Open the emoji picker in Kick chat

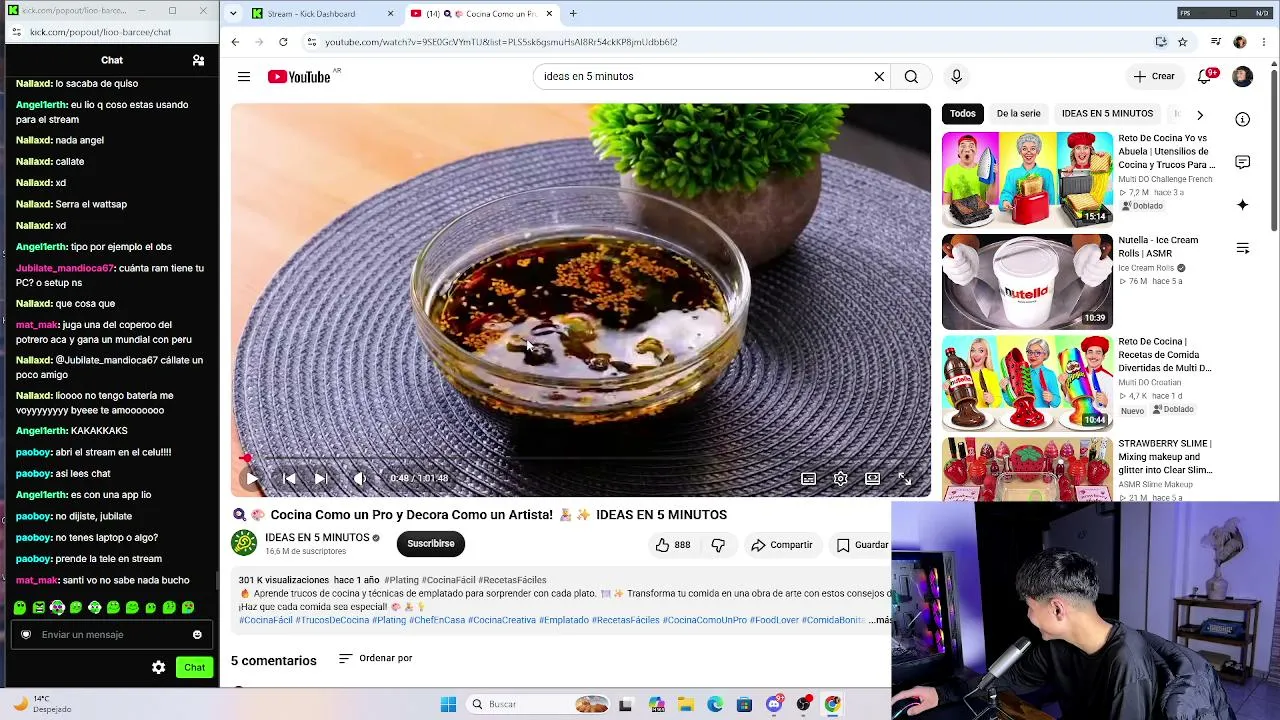pos(197,634)
